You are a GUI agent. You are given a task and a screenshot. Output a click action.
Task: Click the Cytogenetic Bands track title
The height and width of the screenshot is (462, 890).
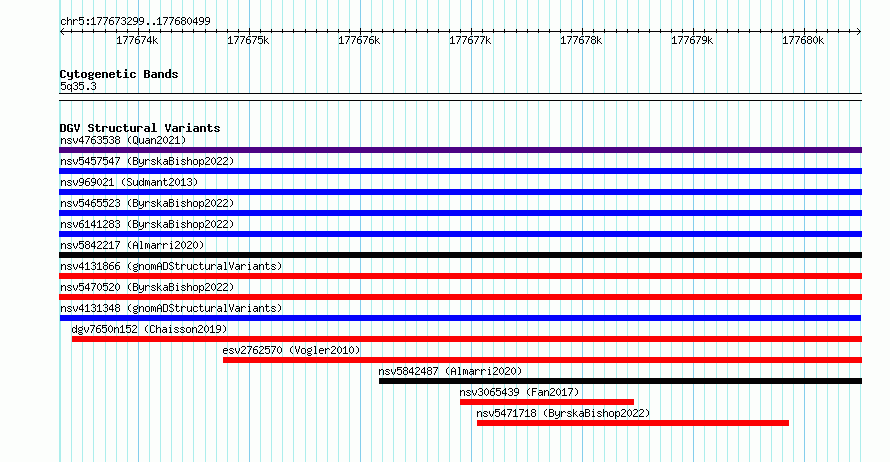pos(119,74)
